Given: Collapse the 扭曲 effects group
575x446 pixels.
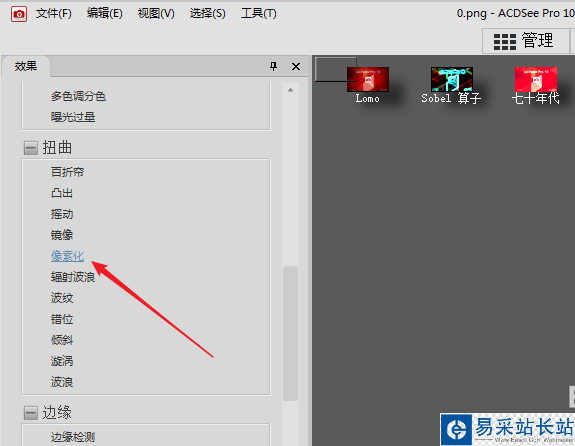Looking at the screenshot, I should click(31, 148).
